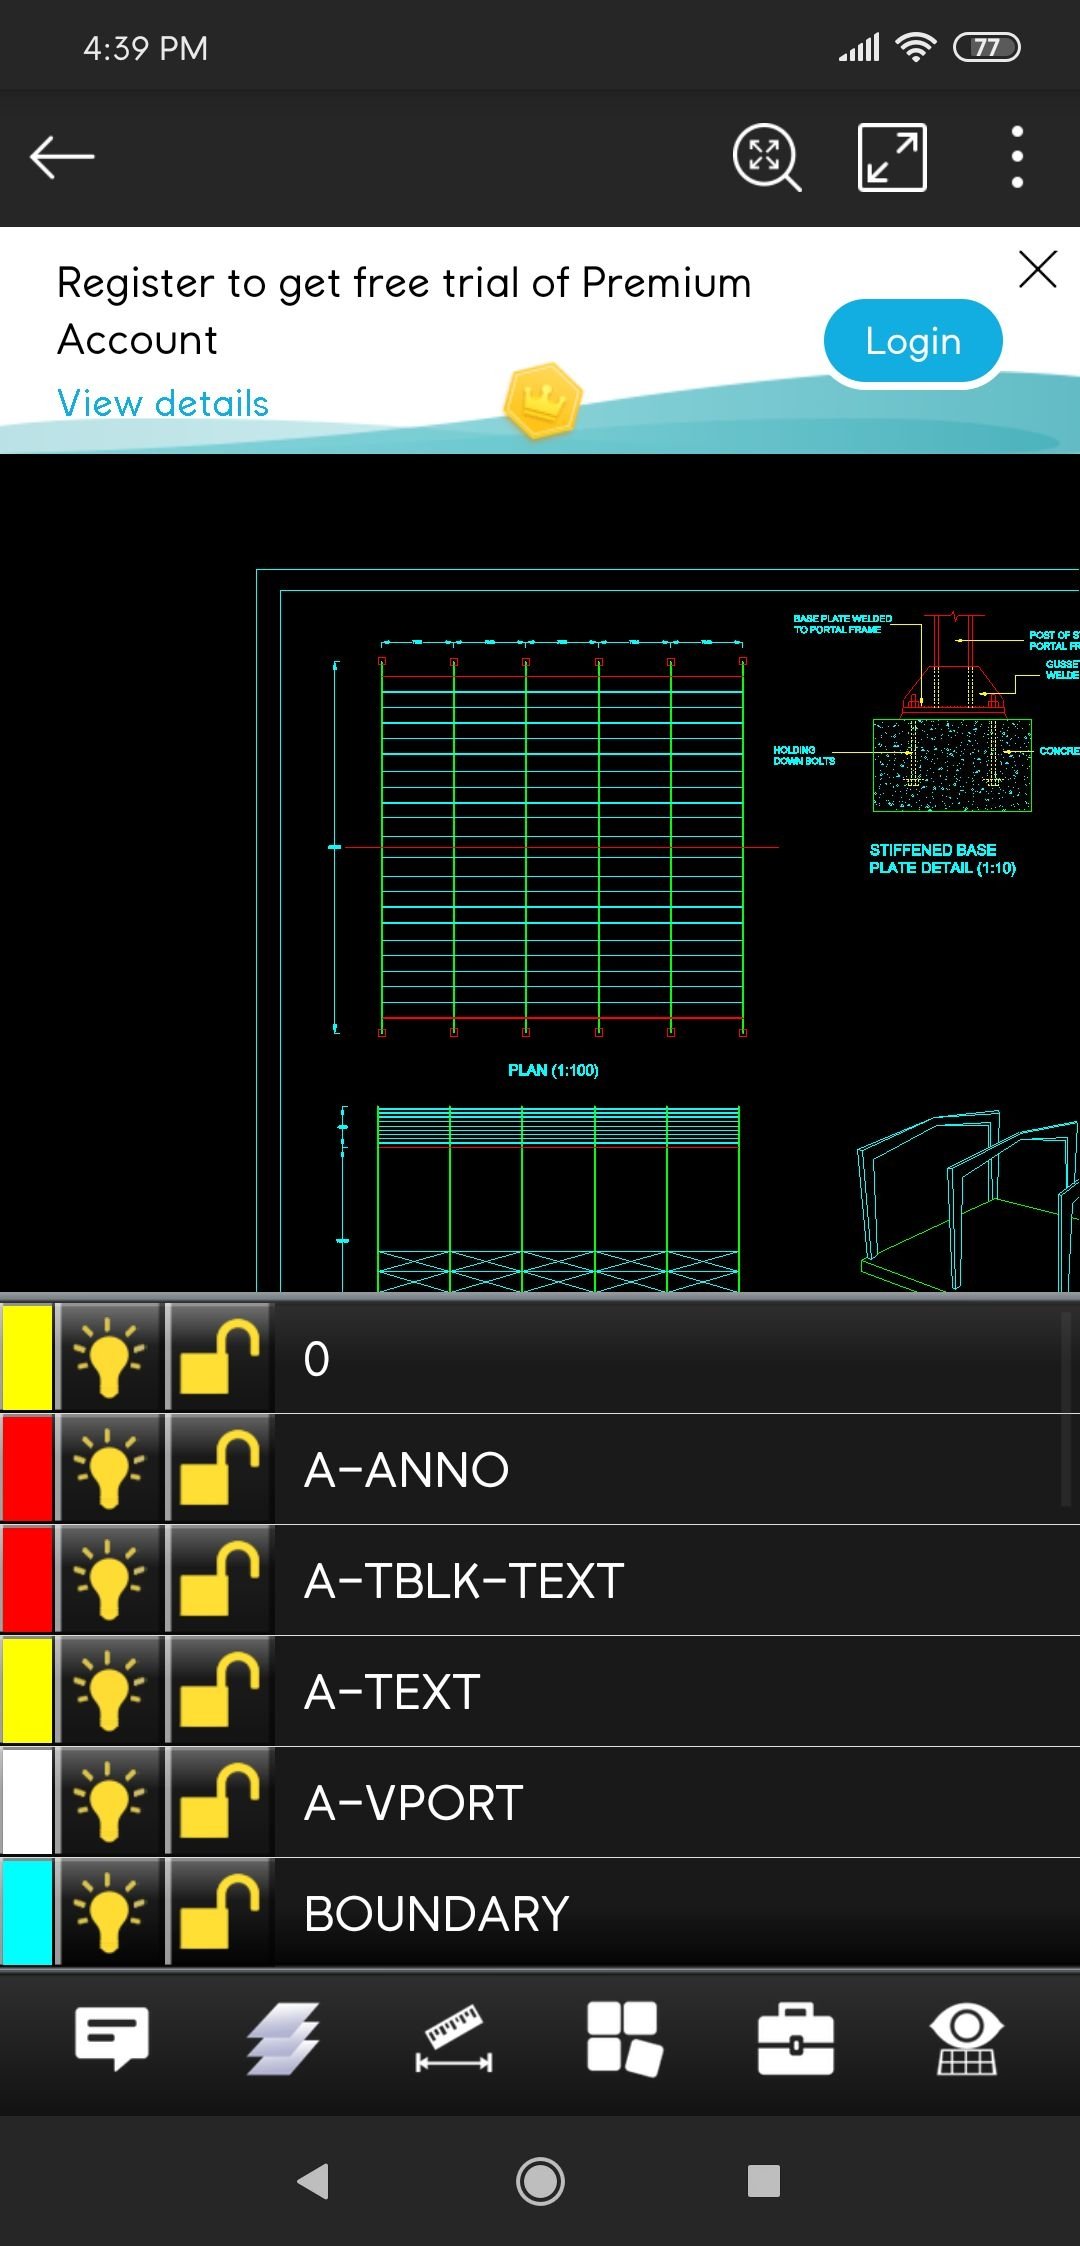Image resolution: width=1080 pixels, height=2246 pixels.
Task: Tap the Wi-Fi status icon
Action: click(x=916, y=47)
